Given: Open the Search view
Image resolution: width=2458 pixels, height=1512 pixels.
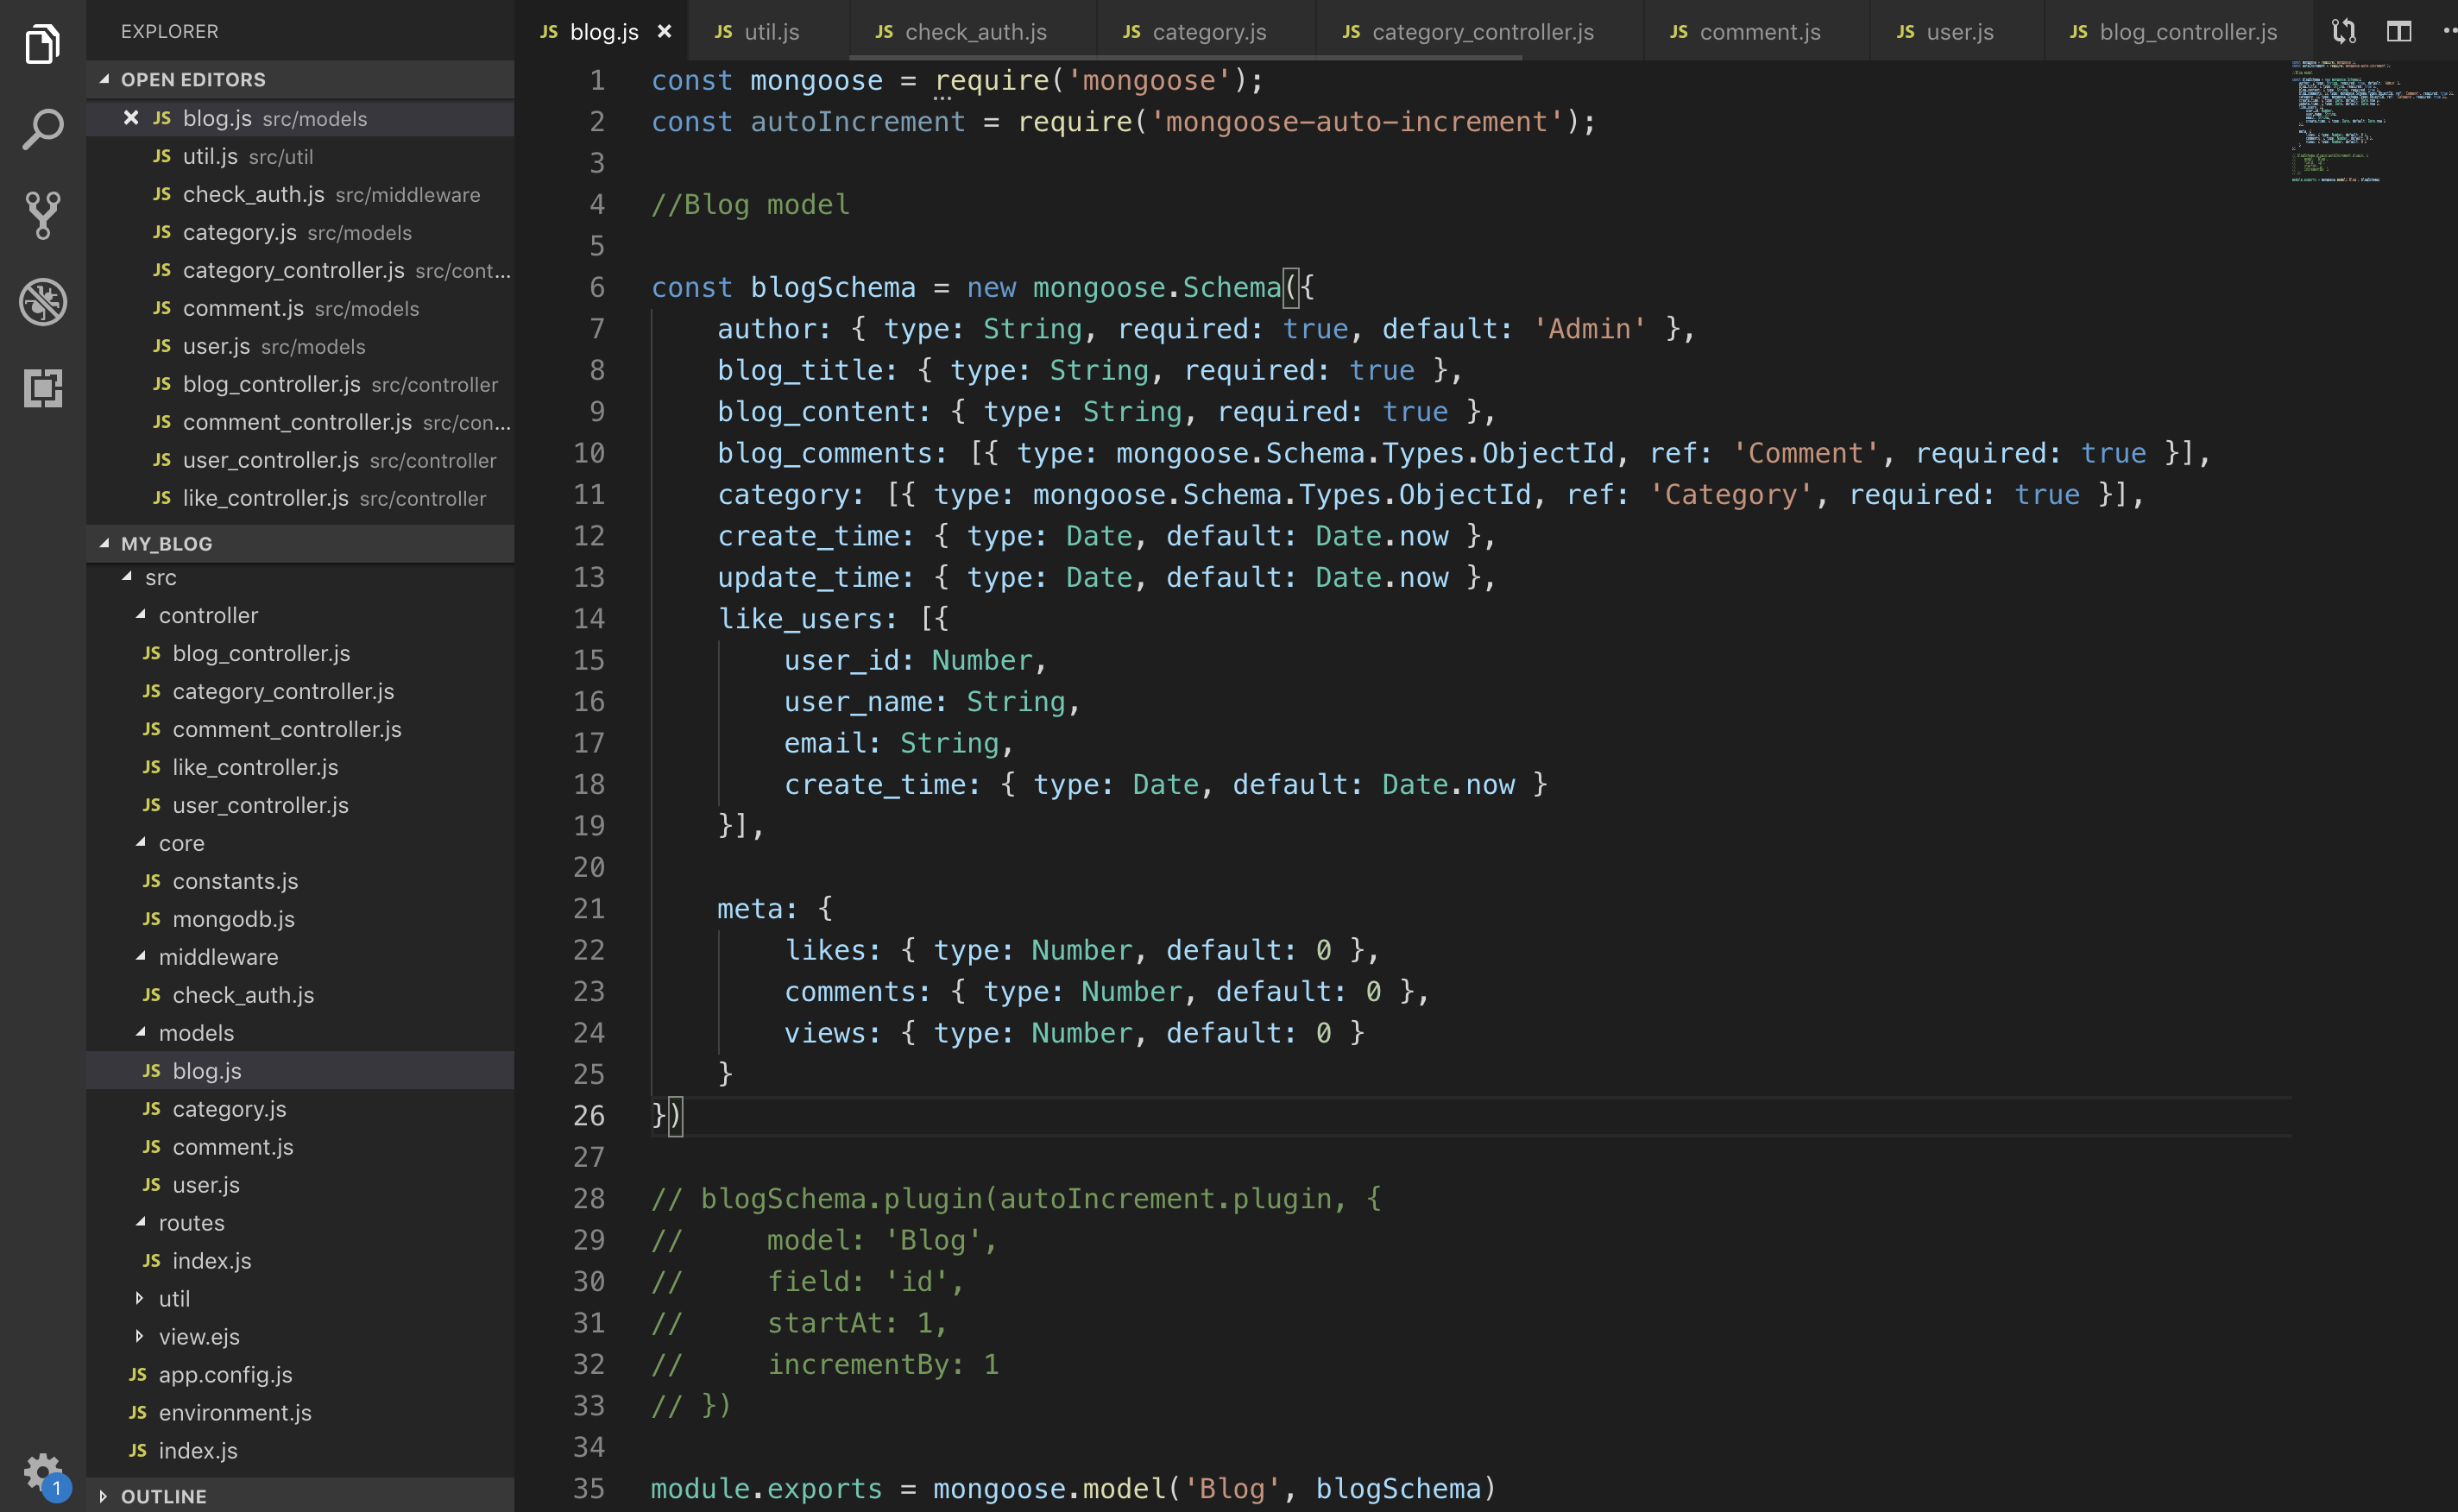Looking at the screenshot, I should [x=42, y=129].
